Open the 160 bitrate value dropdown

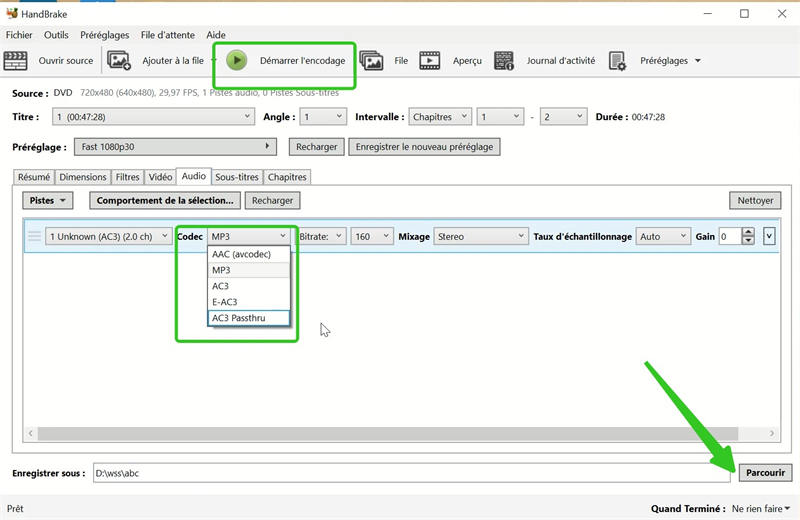click(372, 236)
